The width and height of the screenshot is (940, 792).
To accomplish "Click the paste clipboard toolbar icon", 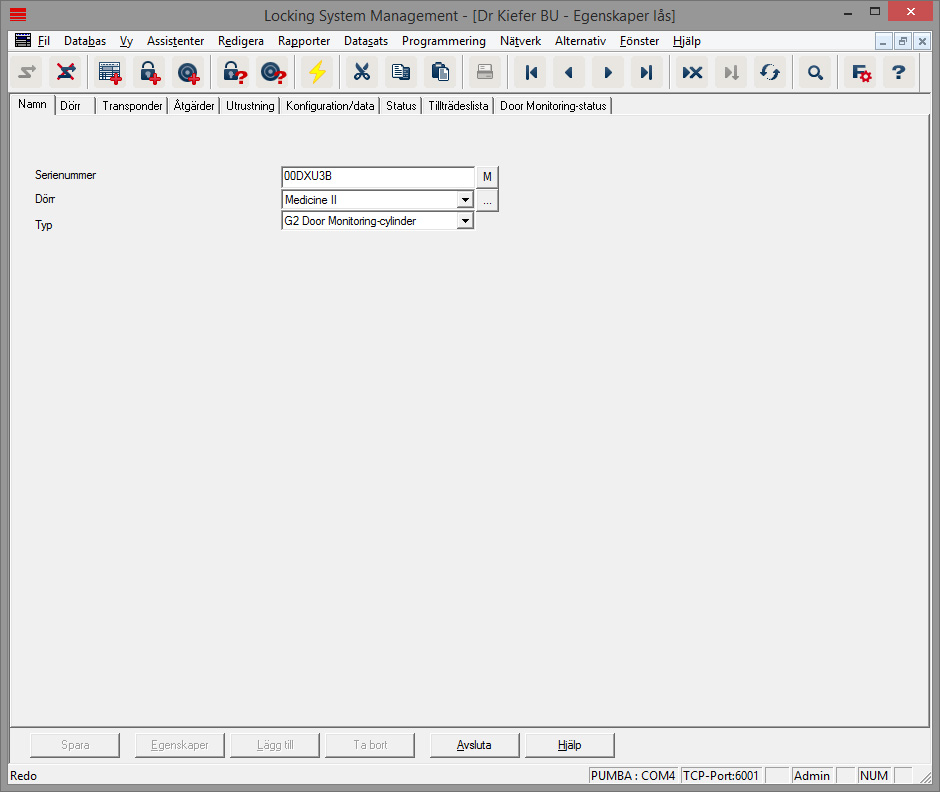I will pyautogui.click(x=439, y=72).
